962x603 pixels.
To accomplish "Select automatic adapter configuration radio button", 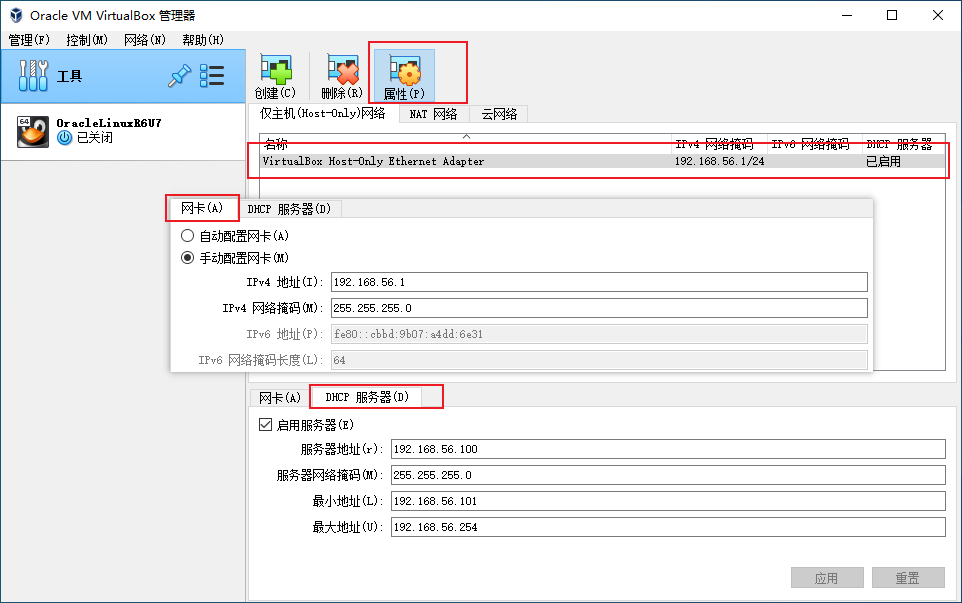I will (187, 236).
